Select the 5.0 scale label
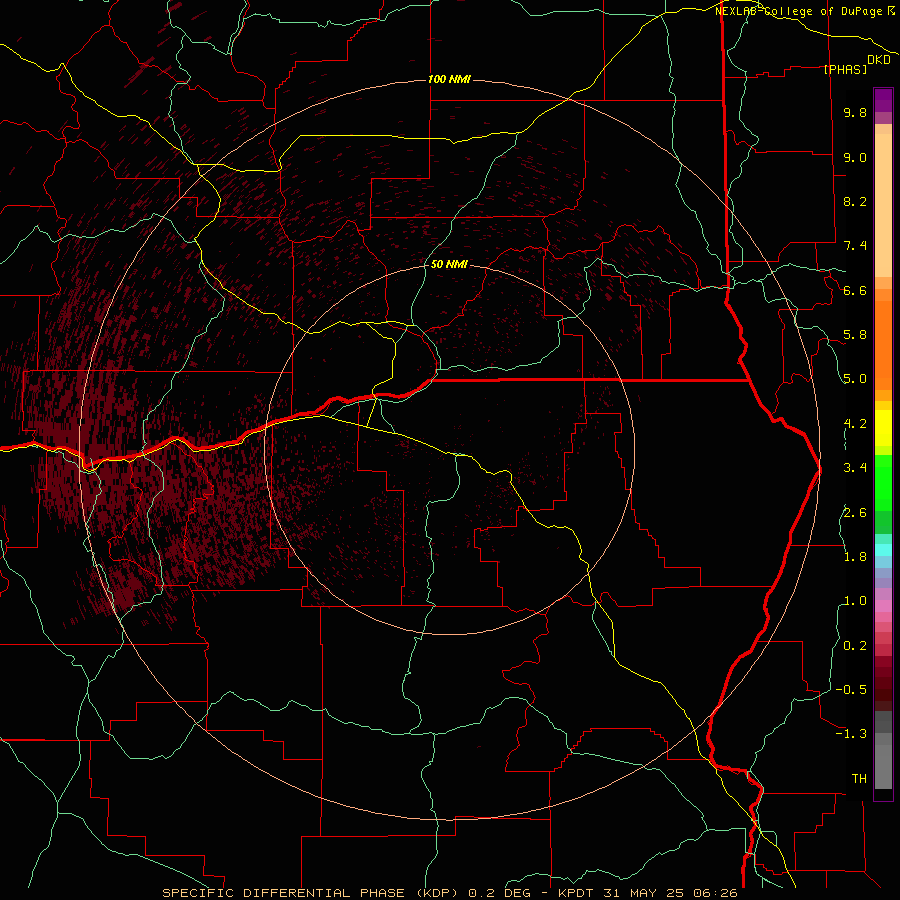This screenshot has height=900, width=900. [855, 379]
